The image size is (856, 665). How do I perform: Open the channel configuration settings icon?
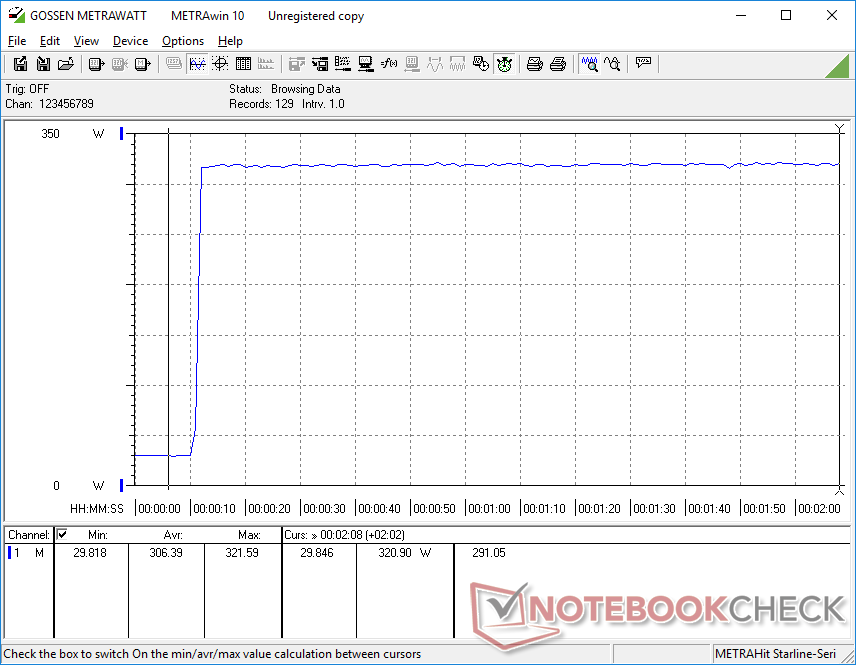coord(343,64)
